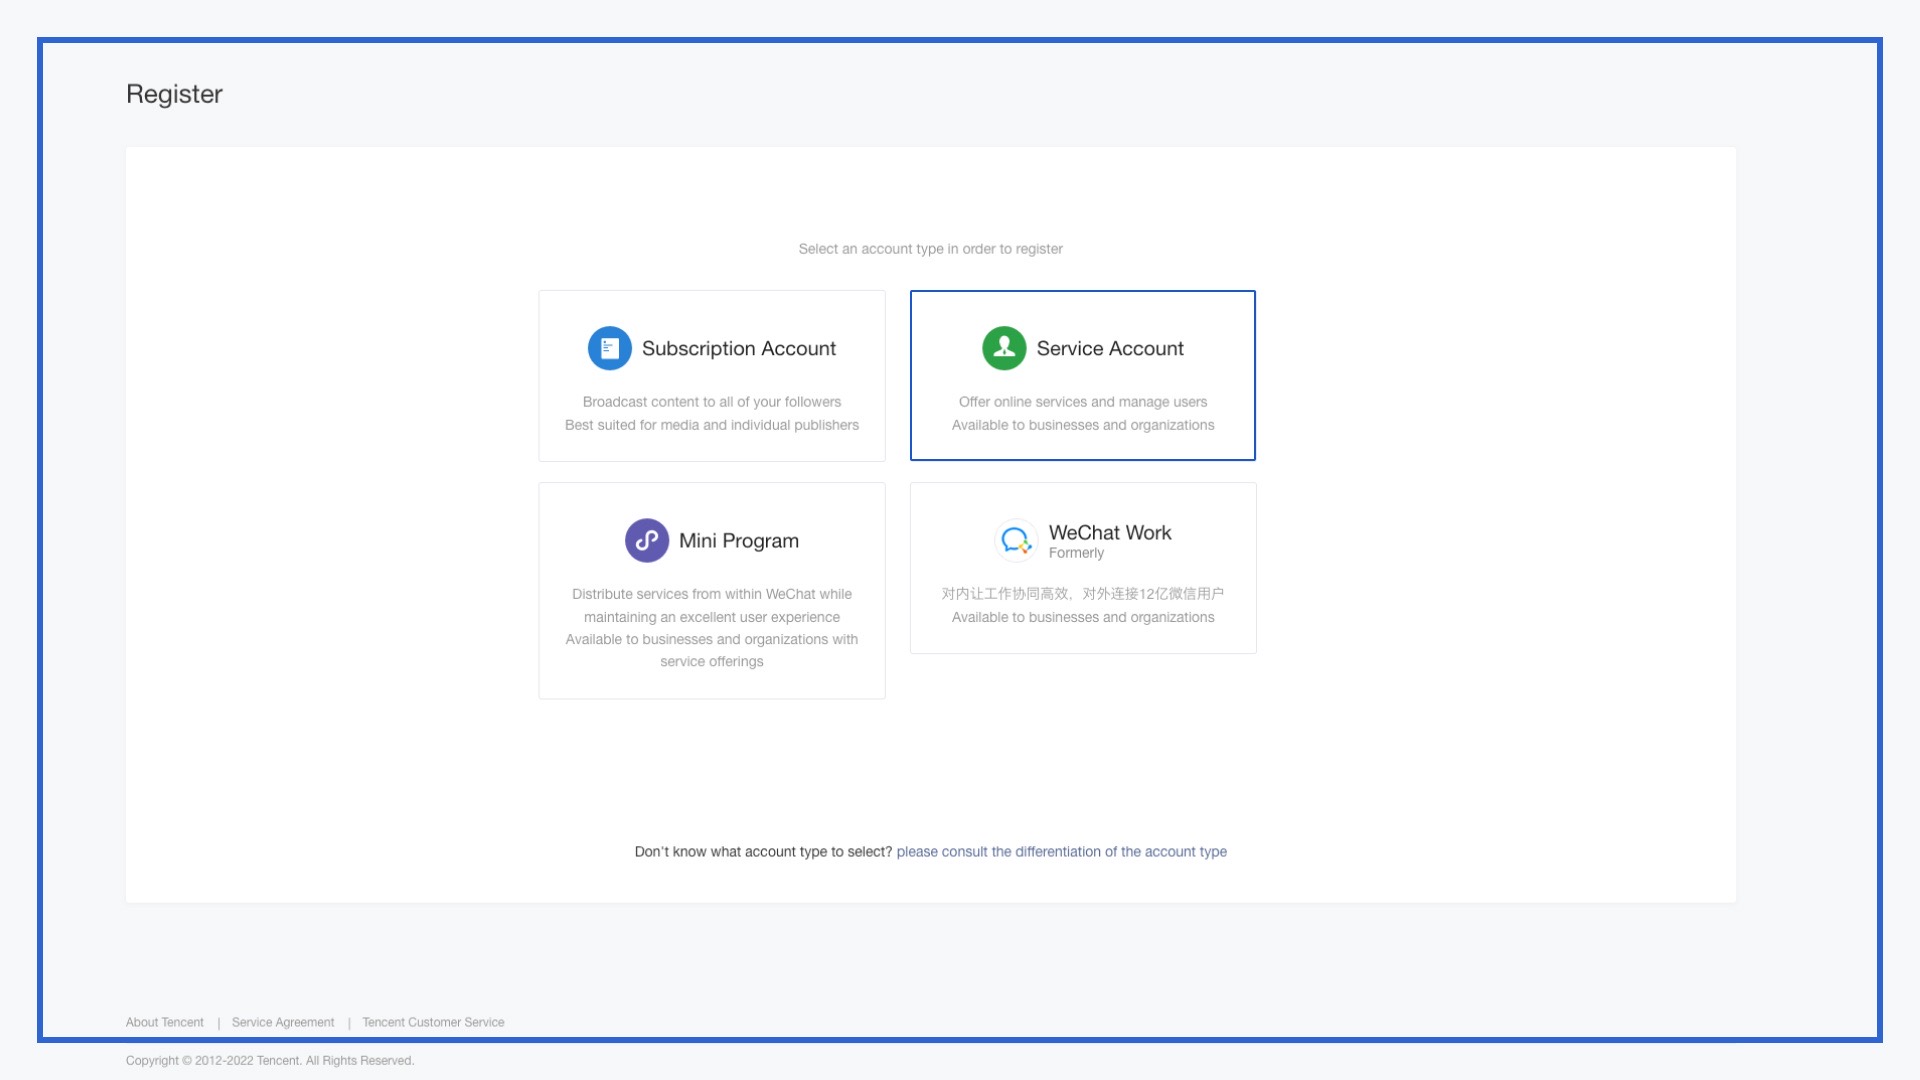Click Mini Program's 'service offerings' description text
This screenshot has height=1080, width=1920.
pos(711,661)
